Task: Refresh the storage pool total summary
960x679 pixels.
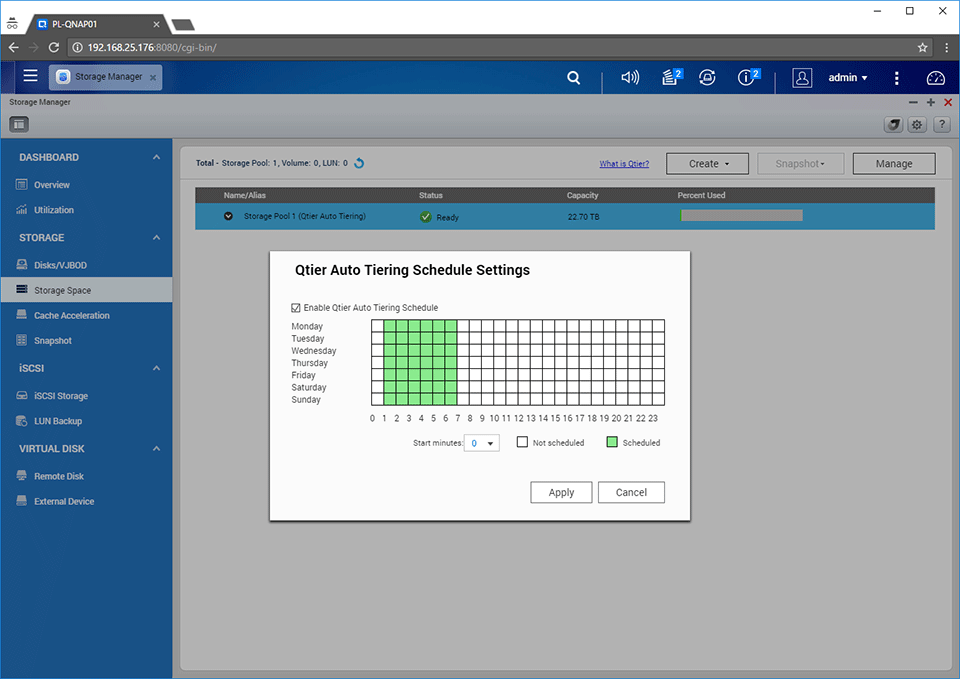Action: (359, 163)
